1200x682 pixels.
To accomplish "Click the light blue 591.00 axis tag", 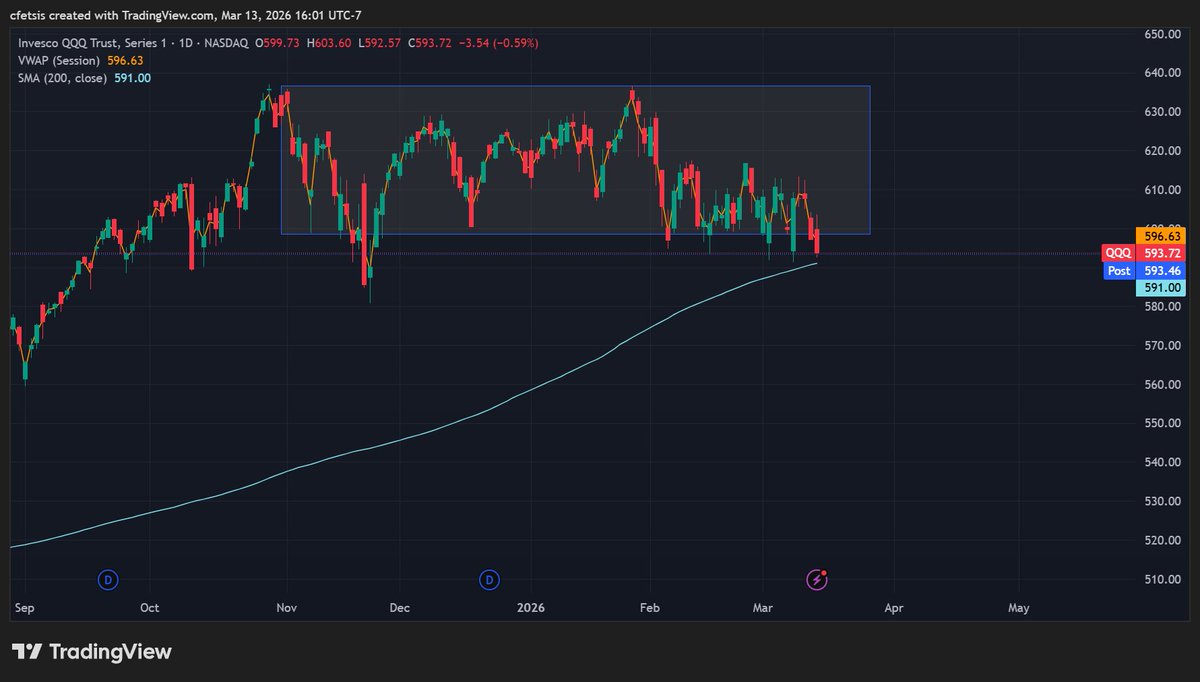I will [x=1160, y=288].
